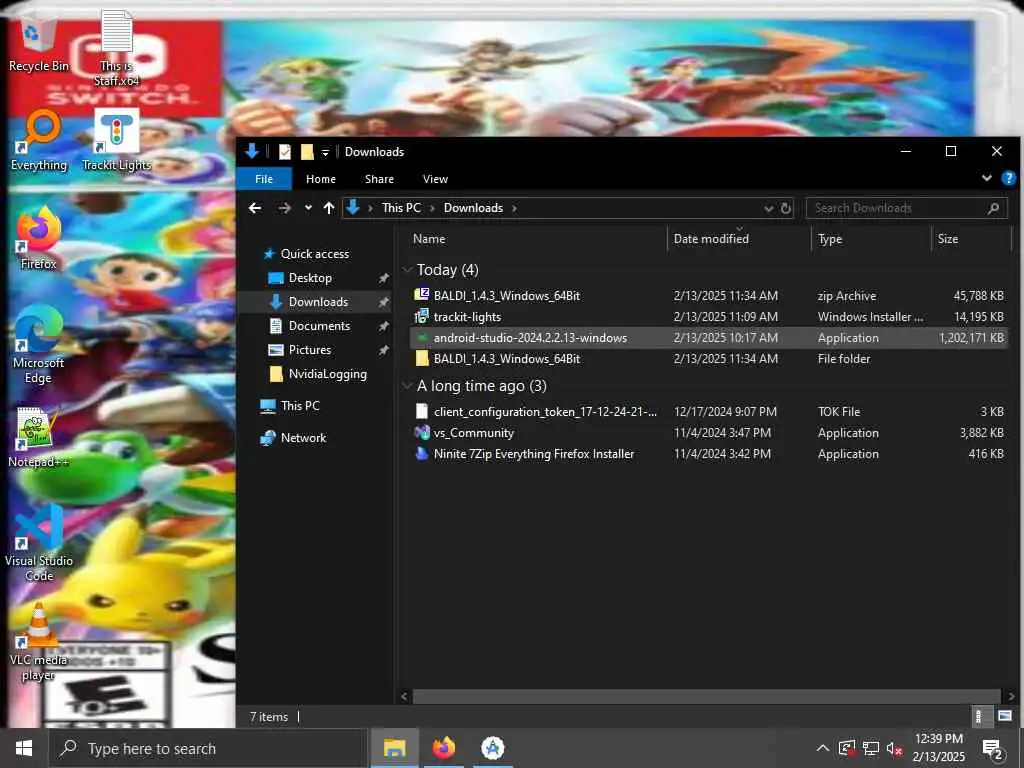The image size is (1024, 768).
Task: Select the trackit-lights installer file
Action: [x=709, y=317]
